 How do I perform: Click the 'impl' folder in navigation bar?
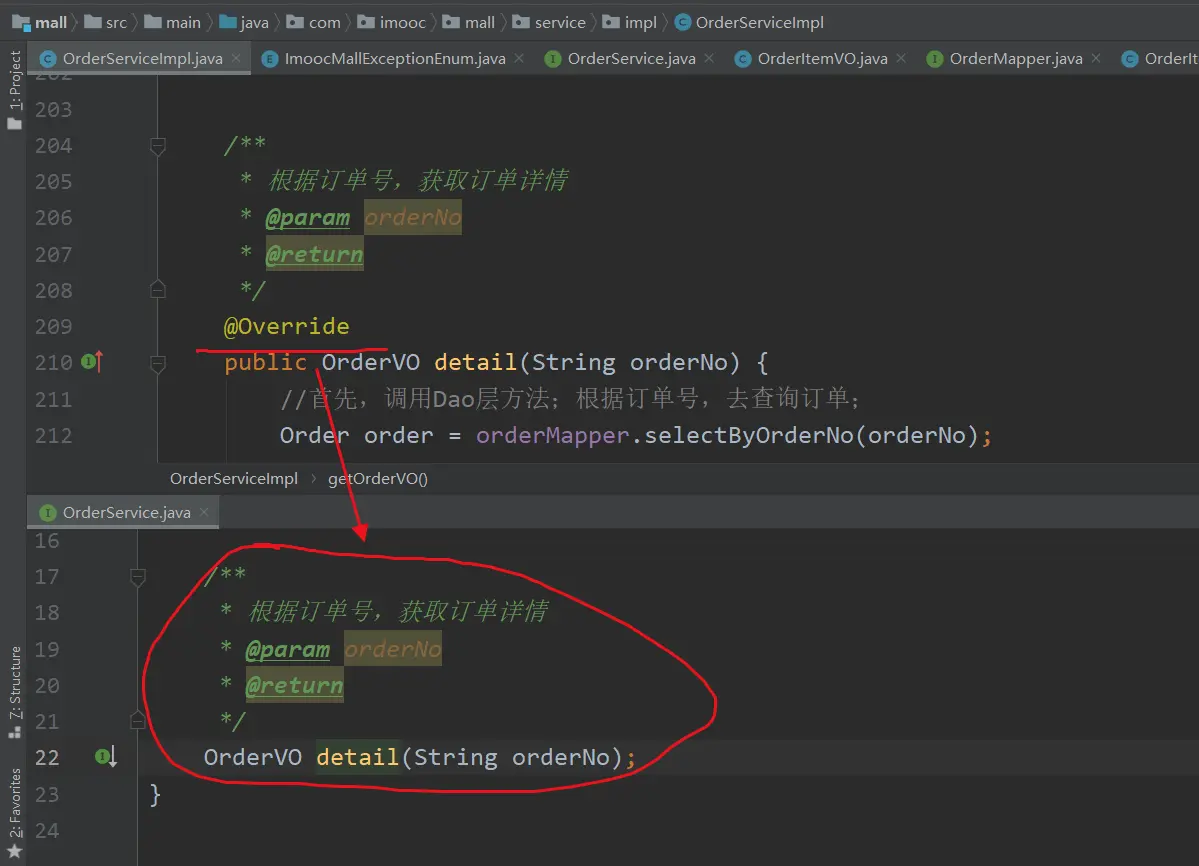(x=640, y=22)
